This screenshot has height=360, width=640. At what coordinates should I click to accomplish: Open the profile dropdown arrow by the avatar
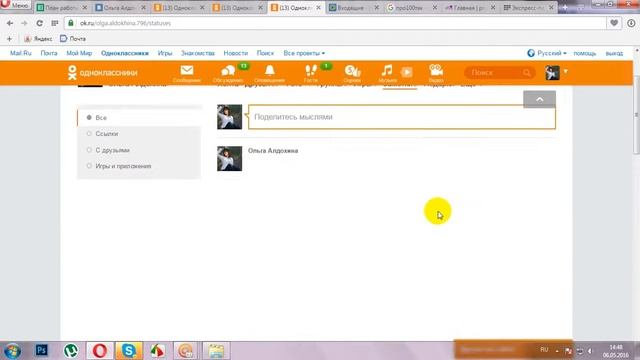[x=566, y=71]
